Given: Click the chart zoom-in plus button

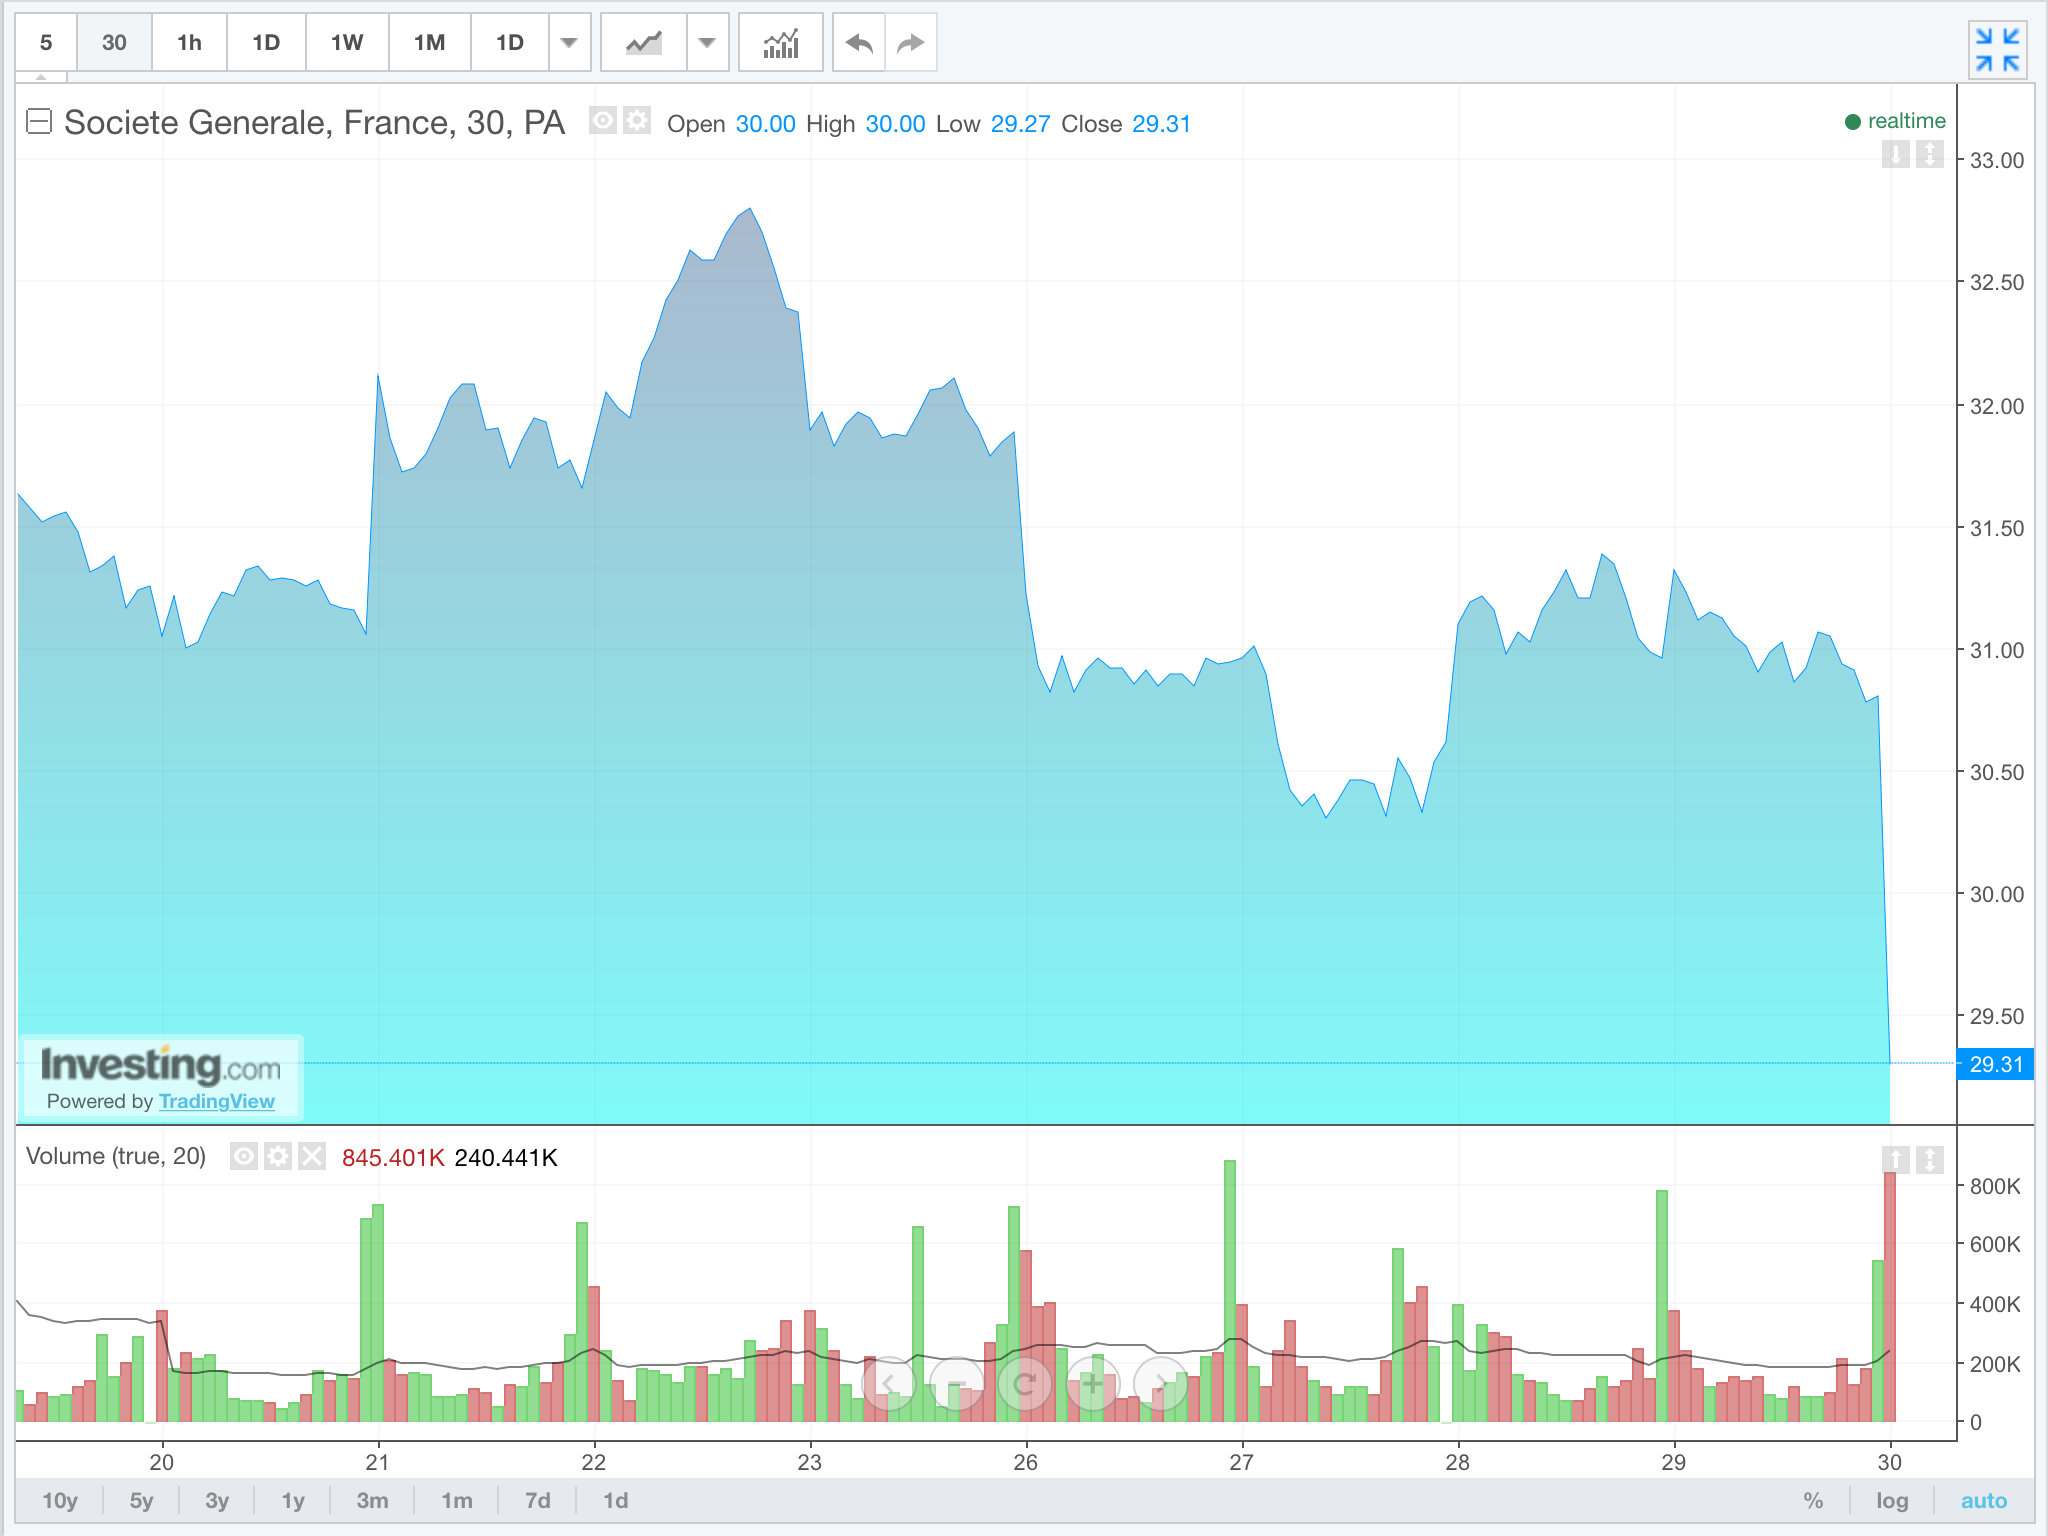Looking at the screenshot, I should (x=1092, y=1384).
